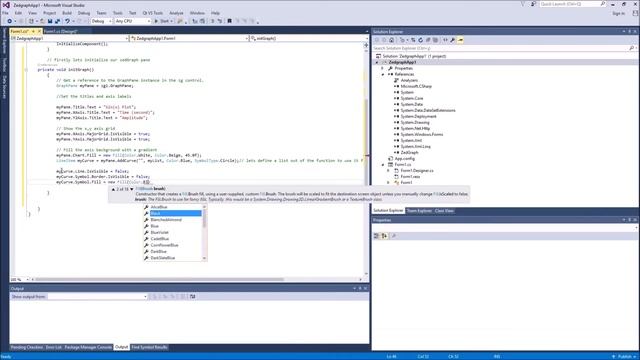Open the Show output from dropdown
640x360 pixels.
(97, 296)
